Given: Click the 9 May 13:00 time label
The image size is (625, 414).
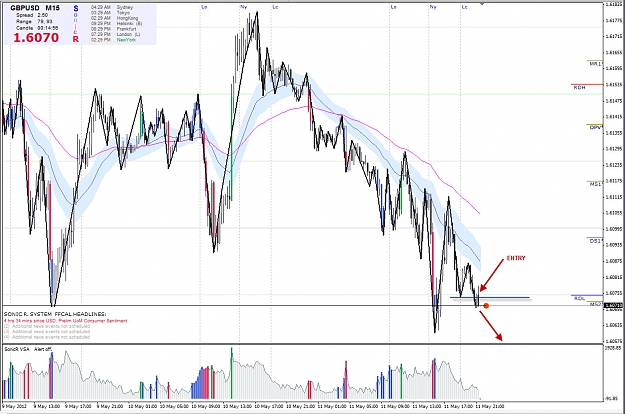Looking at the screenshot, I should [47, 406].
